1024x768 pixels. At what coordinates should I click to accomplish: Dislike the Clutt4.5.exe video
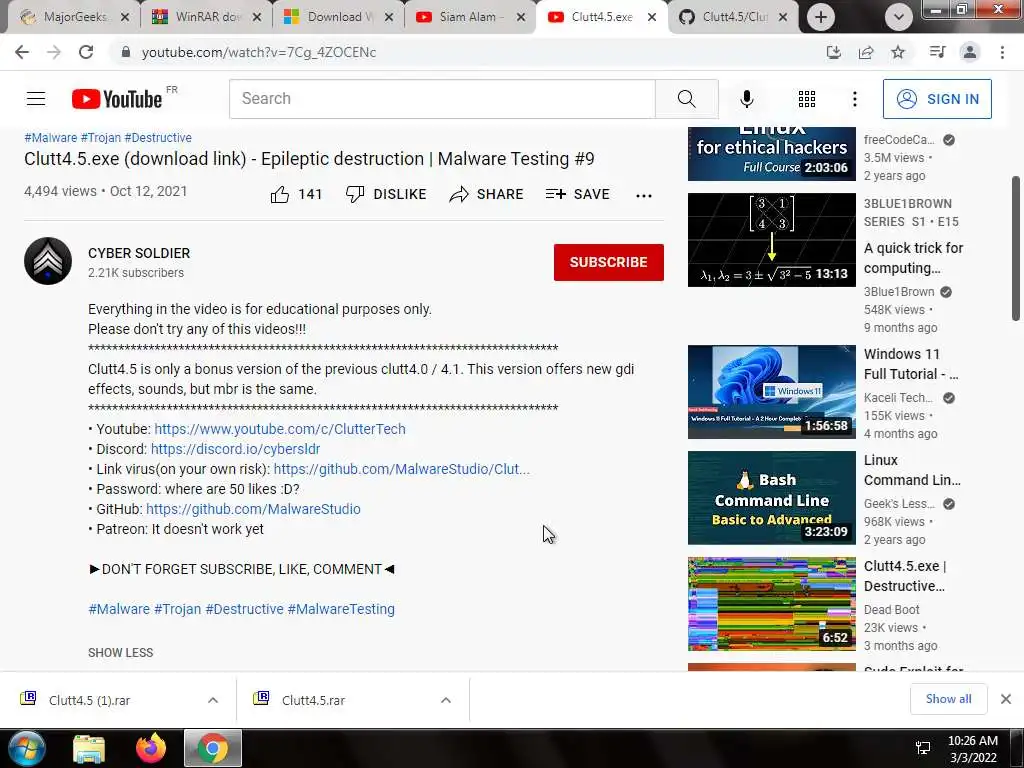(385, 194)
